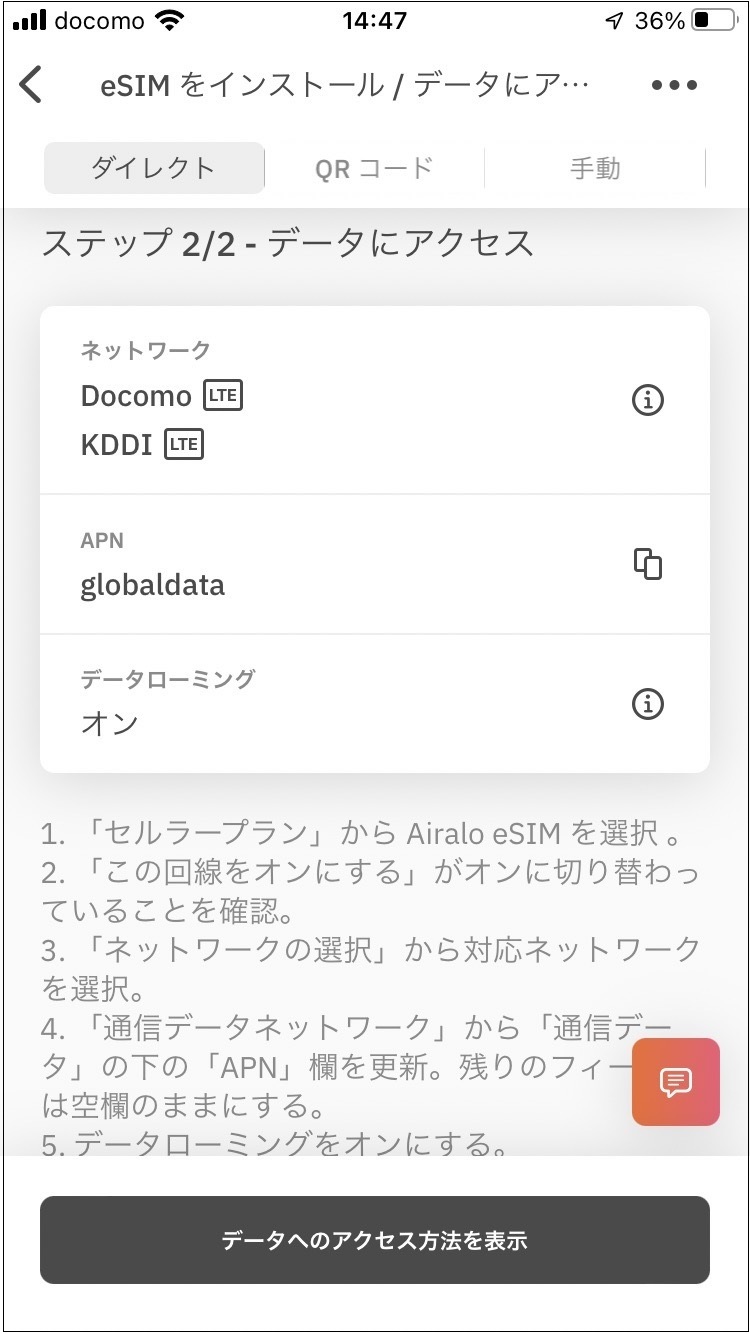Tap the ステップ 2/2 heading
750x1334 pixels.
tap(288, 244)
